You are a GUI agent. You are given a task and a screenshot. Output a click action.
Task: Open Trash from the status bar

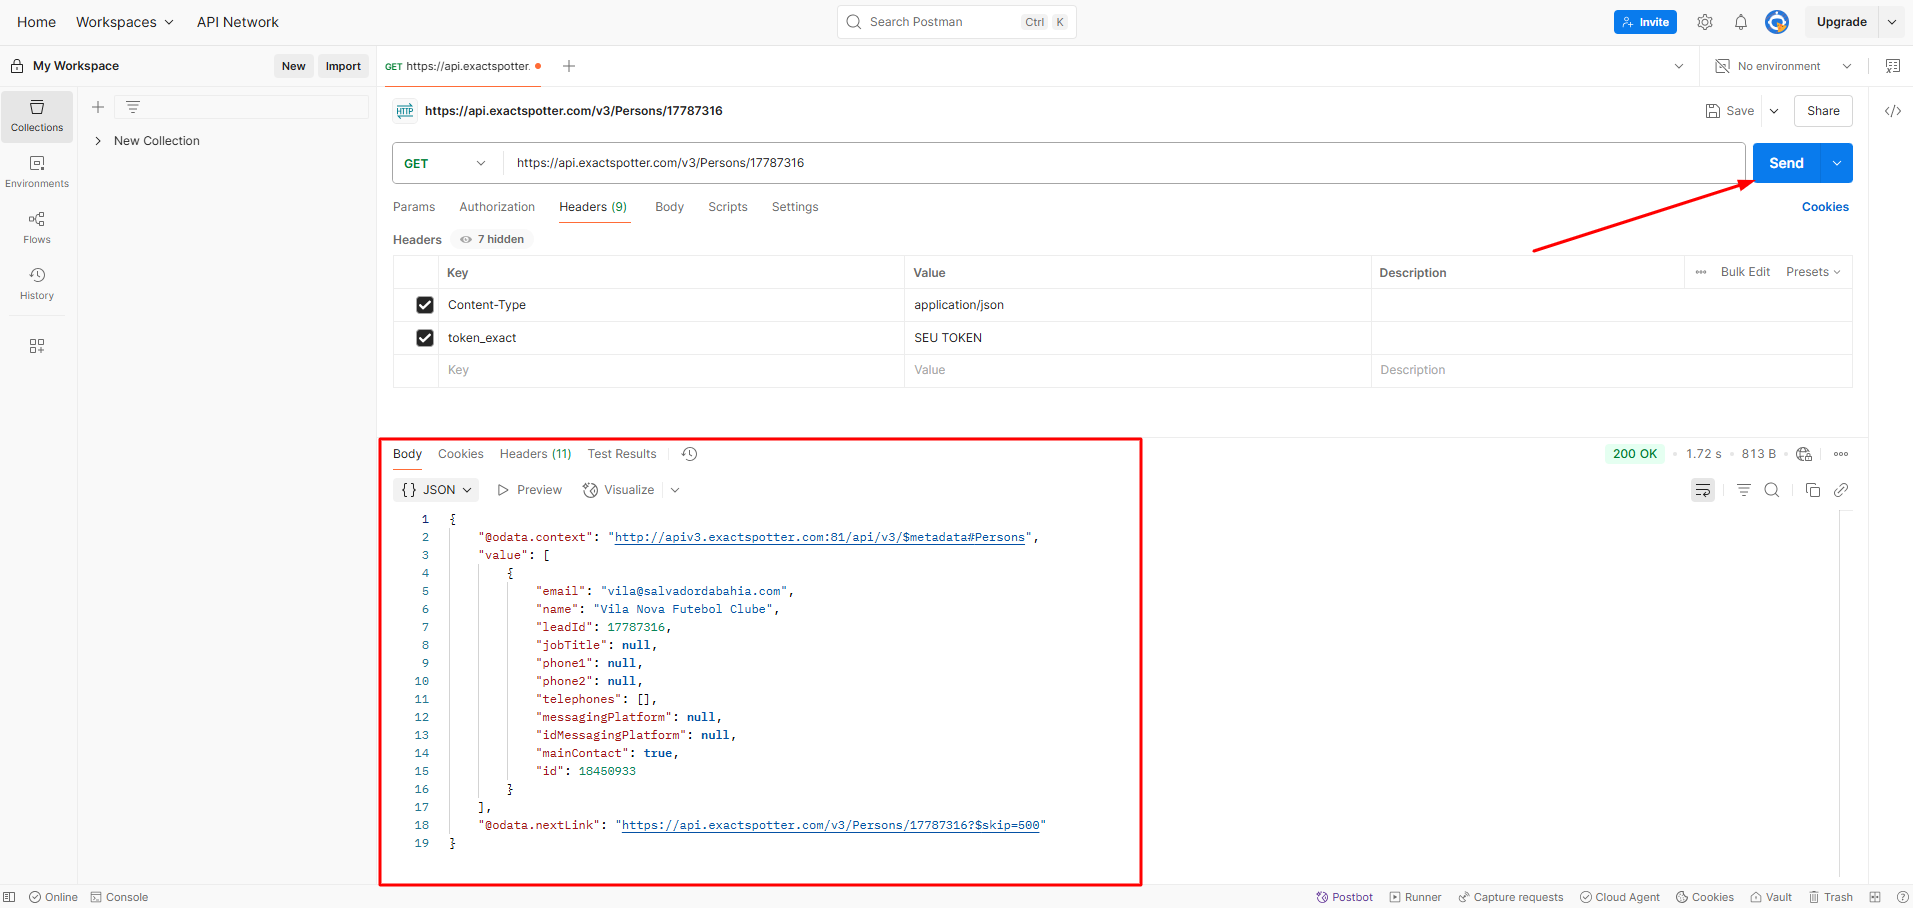pyautogui.click(x=1831, y=897)
